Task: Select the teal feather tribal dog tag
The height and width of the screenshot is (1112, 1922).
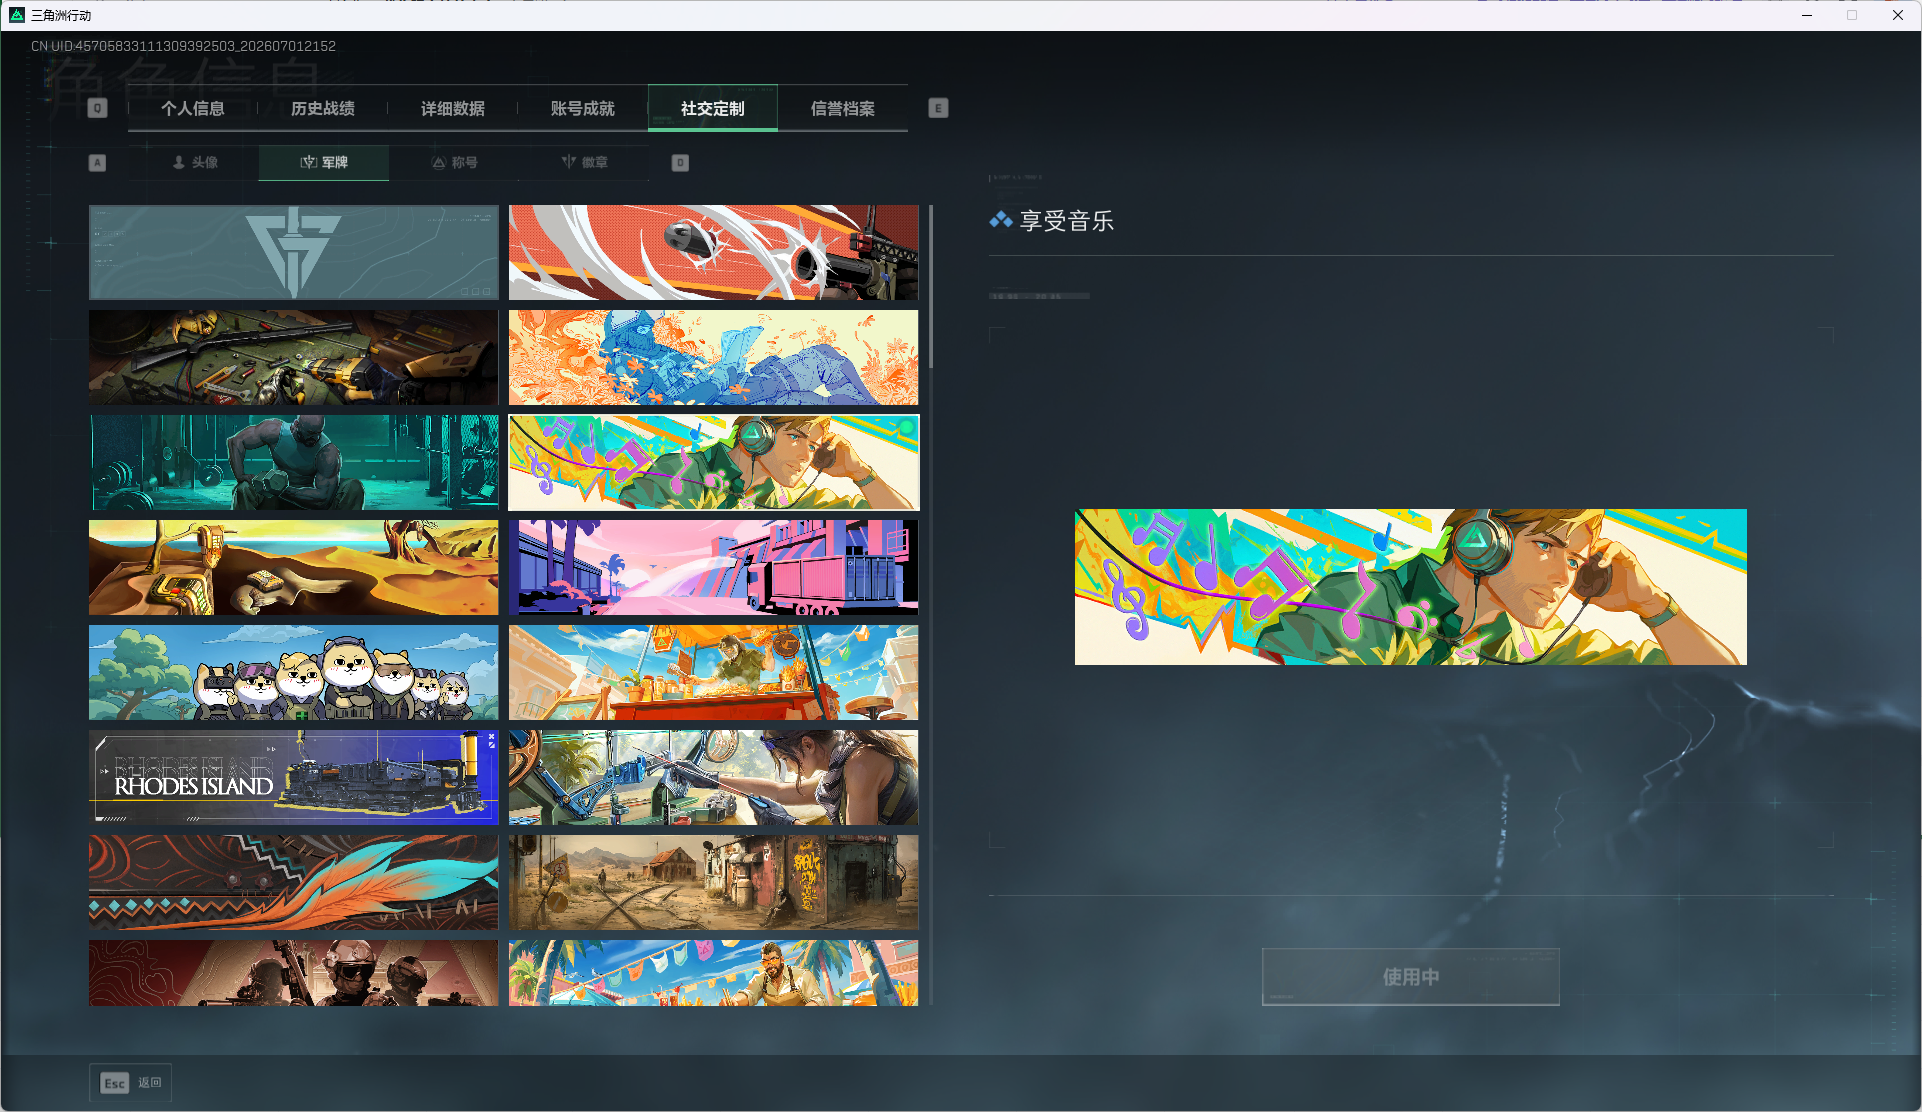Action: point(294,882)
